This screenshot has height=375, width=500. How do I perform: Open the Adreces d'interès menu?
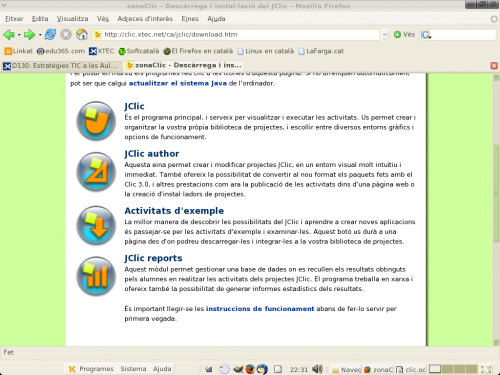coord(145,19)
